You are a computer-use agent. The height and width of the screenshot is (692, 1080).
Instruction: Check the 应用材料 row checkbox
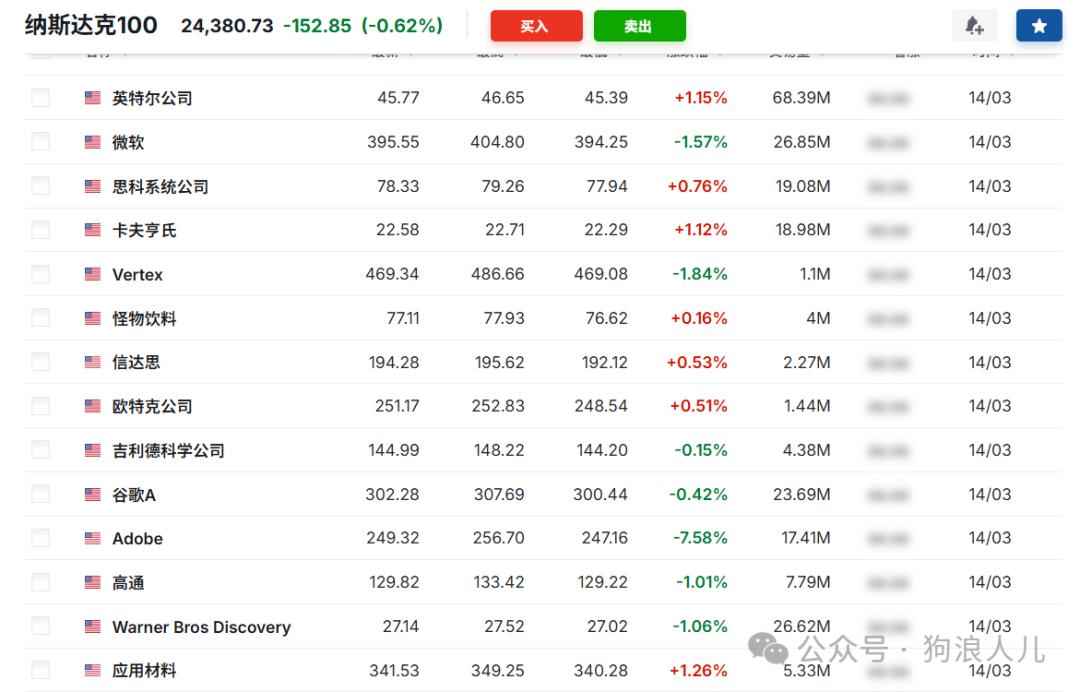(41, 670)
